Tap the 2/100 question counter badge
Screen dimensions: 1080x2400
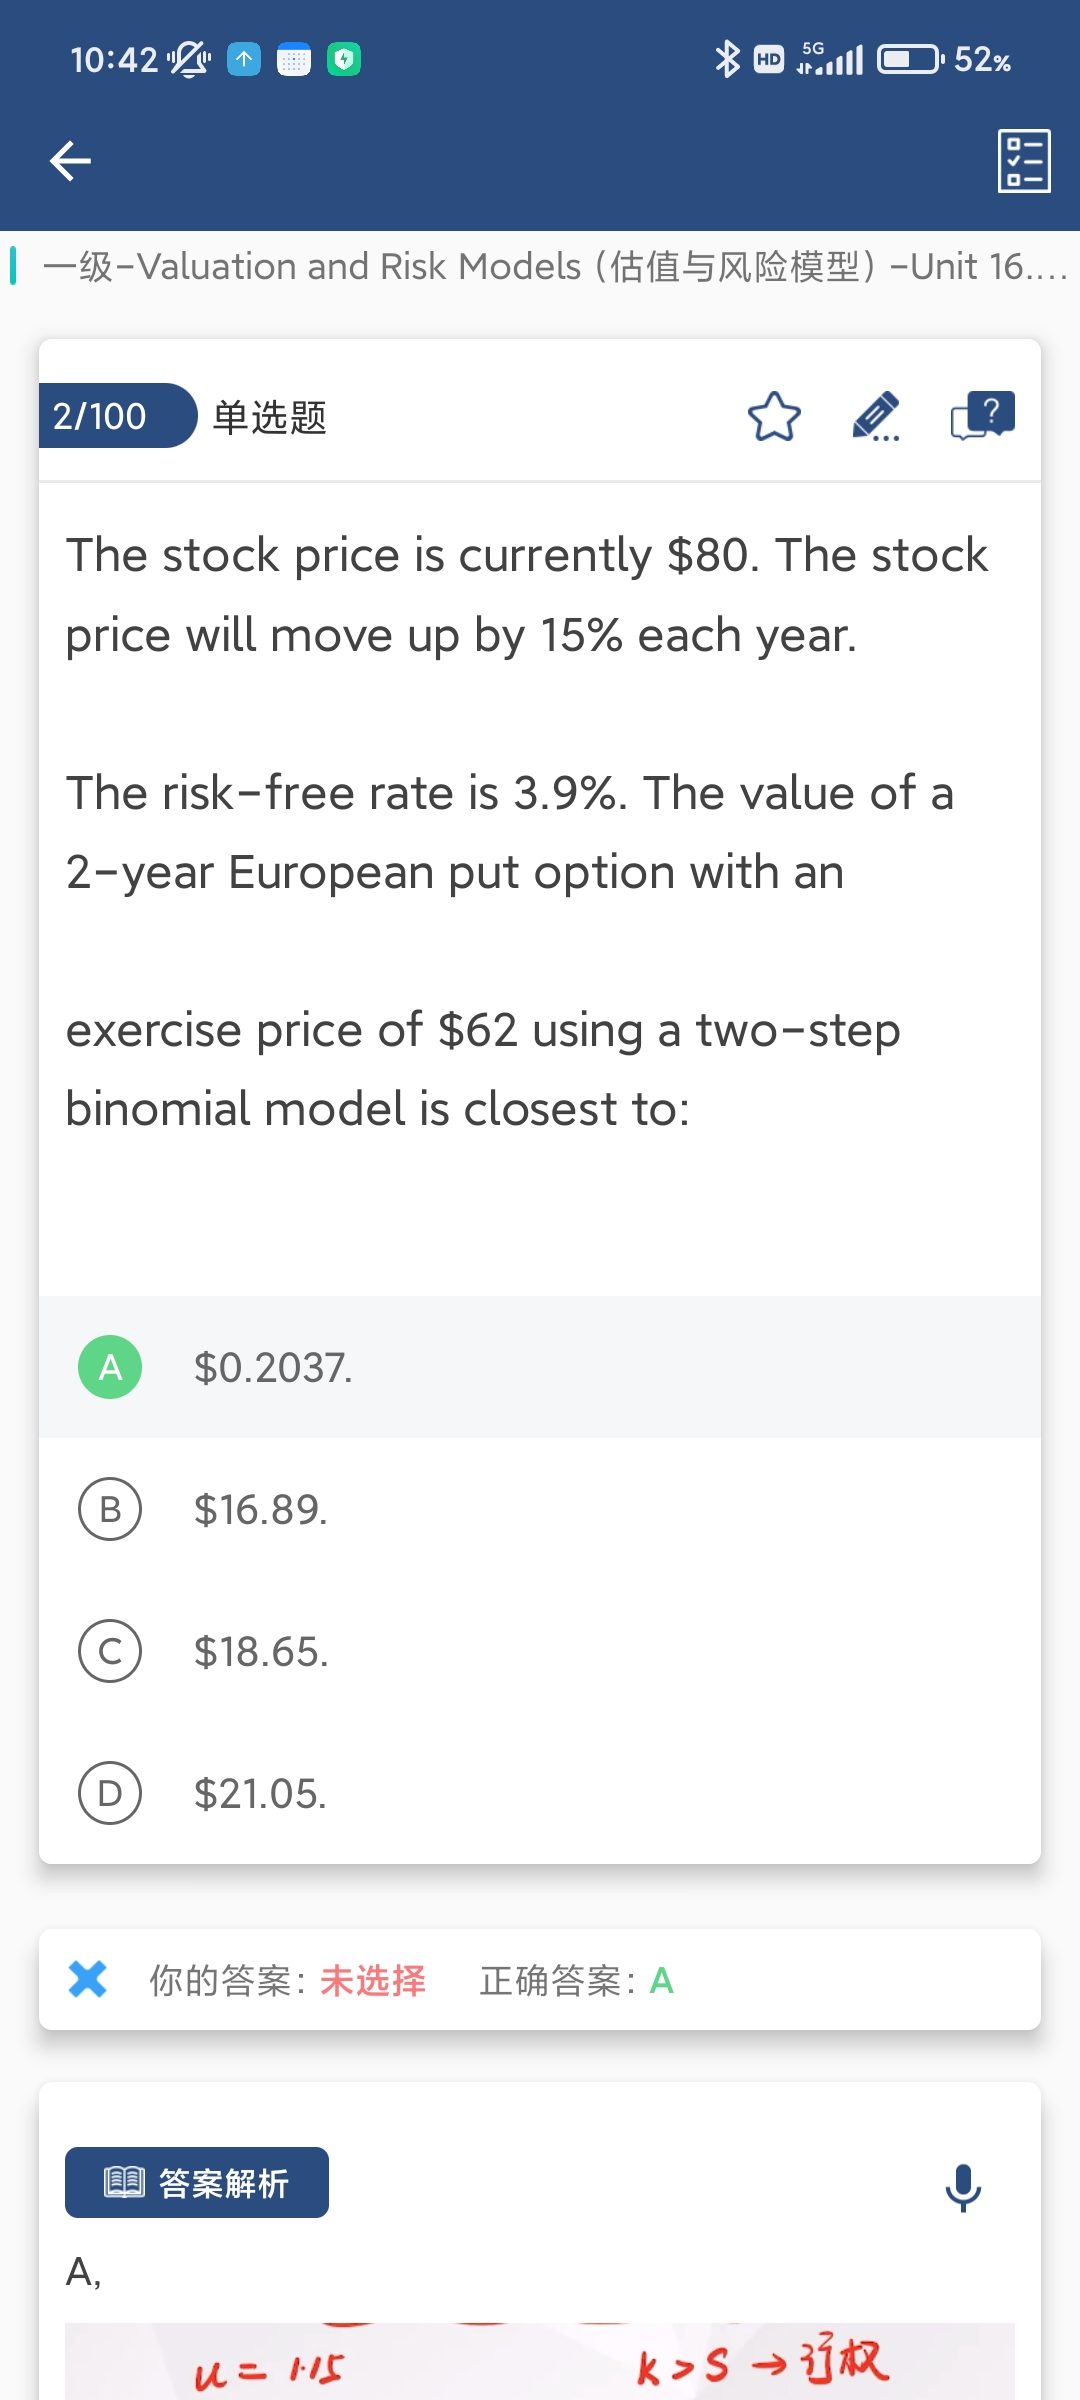pyautogui.click(x=100, y=416)
